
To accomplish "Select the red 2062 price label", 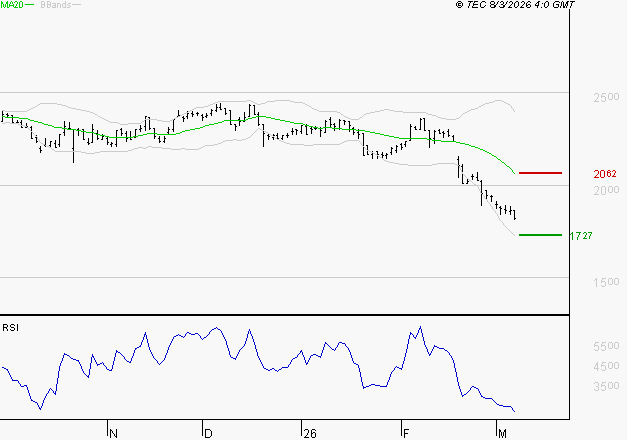I will click(x=604, y=174).
